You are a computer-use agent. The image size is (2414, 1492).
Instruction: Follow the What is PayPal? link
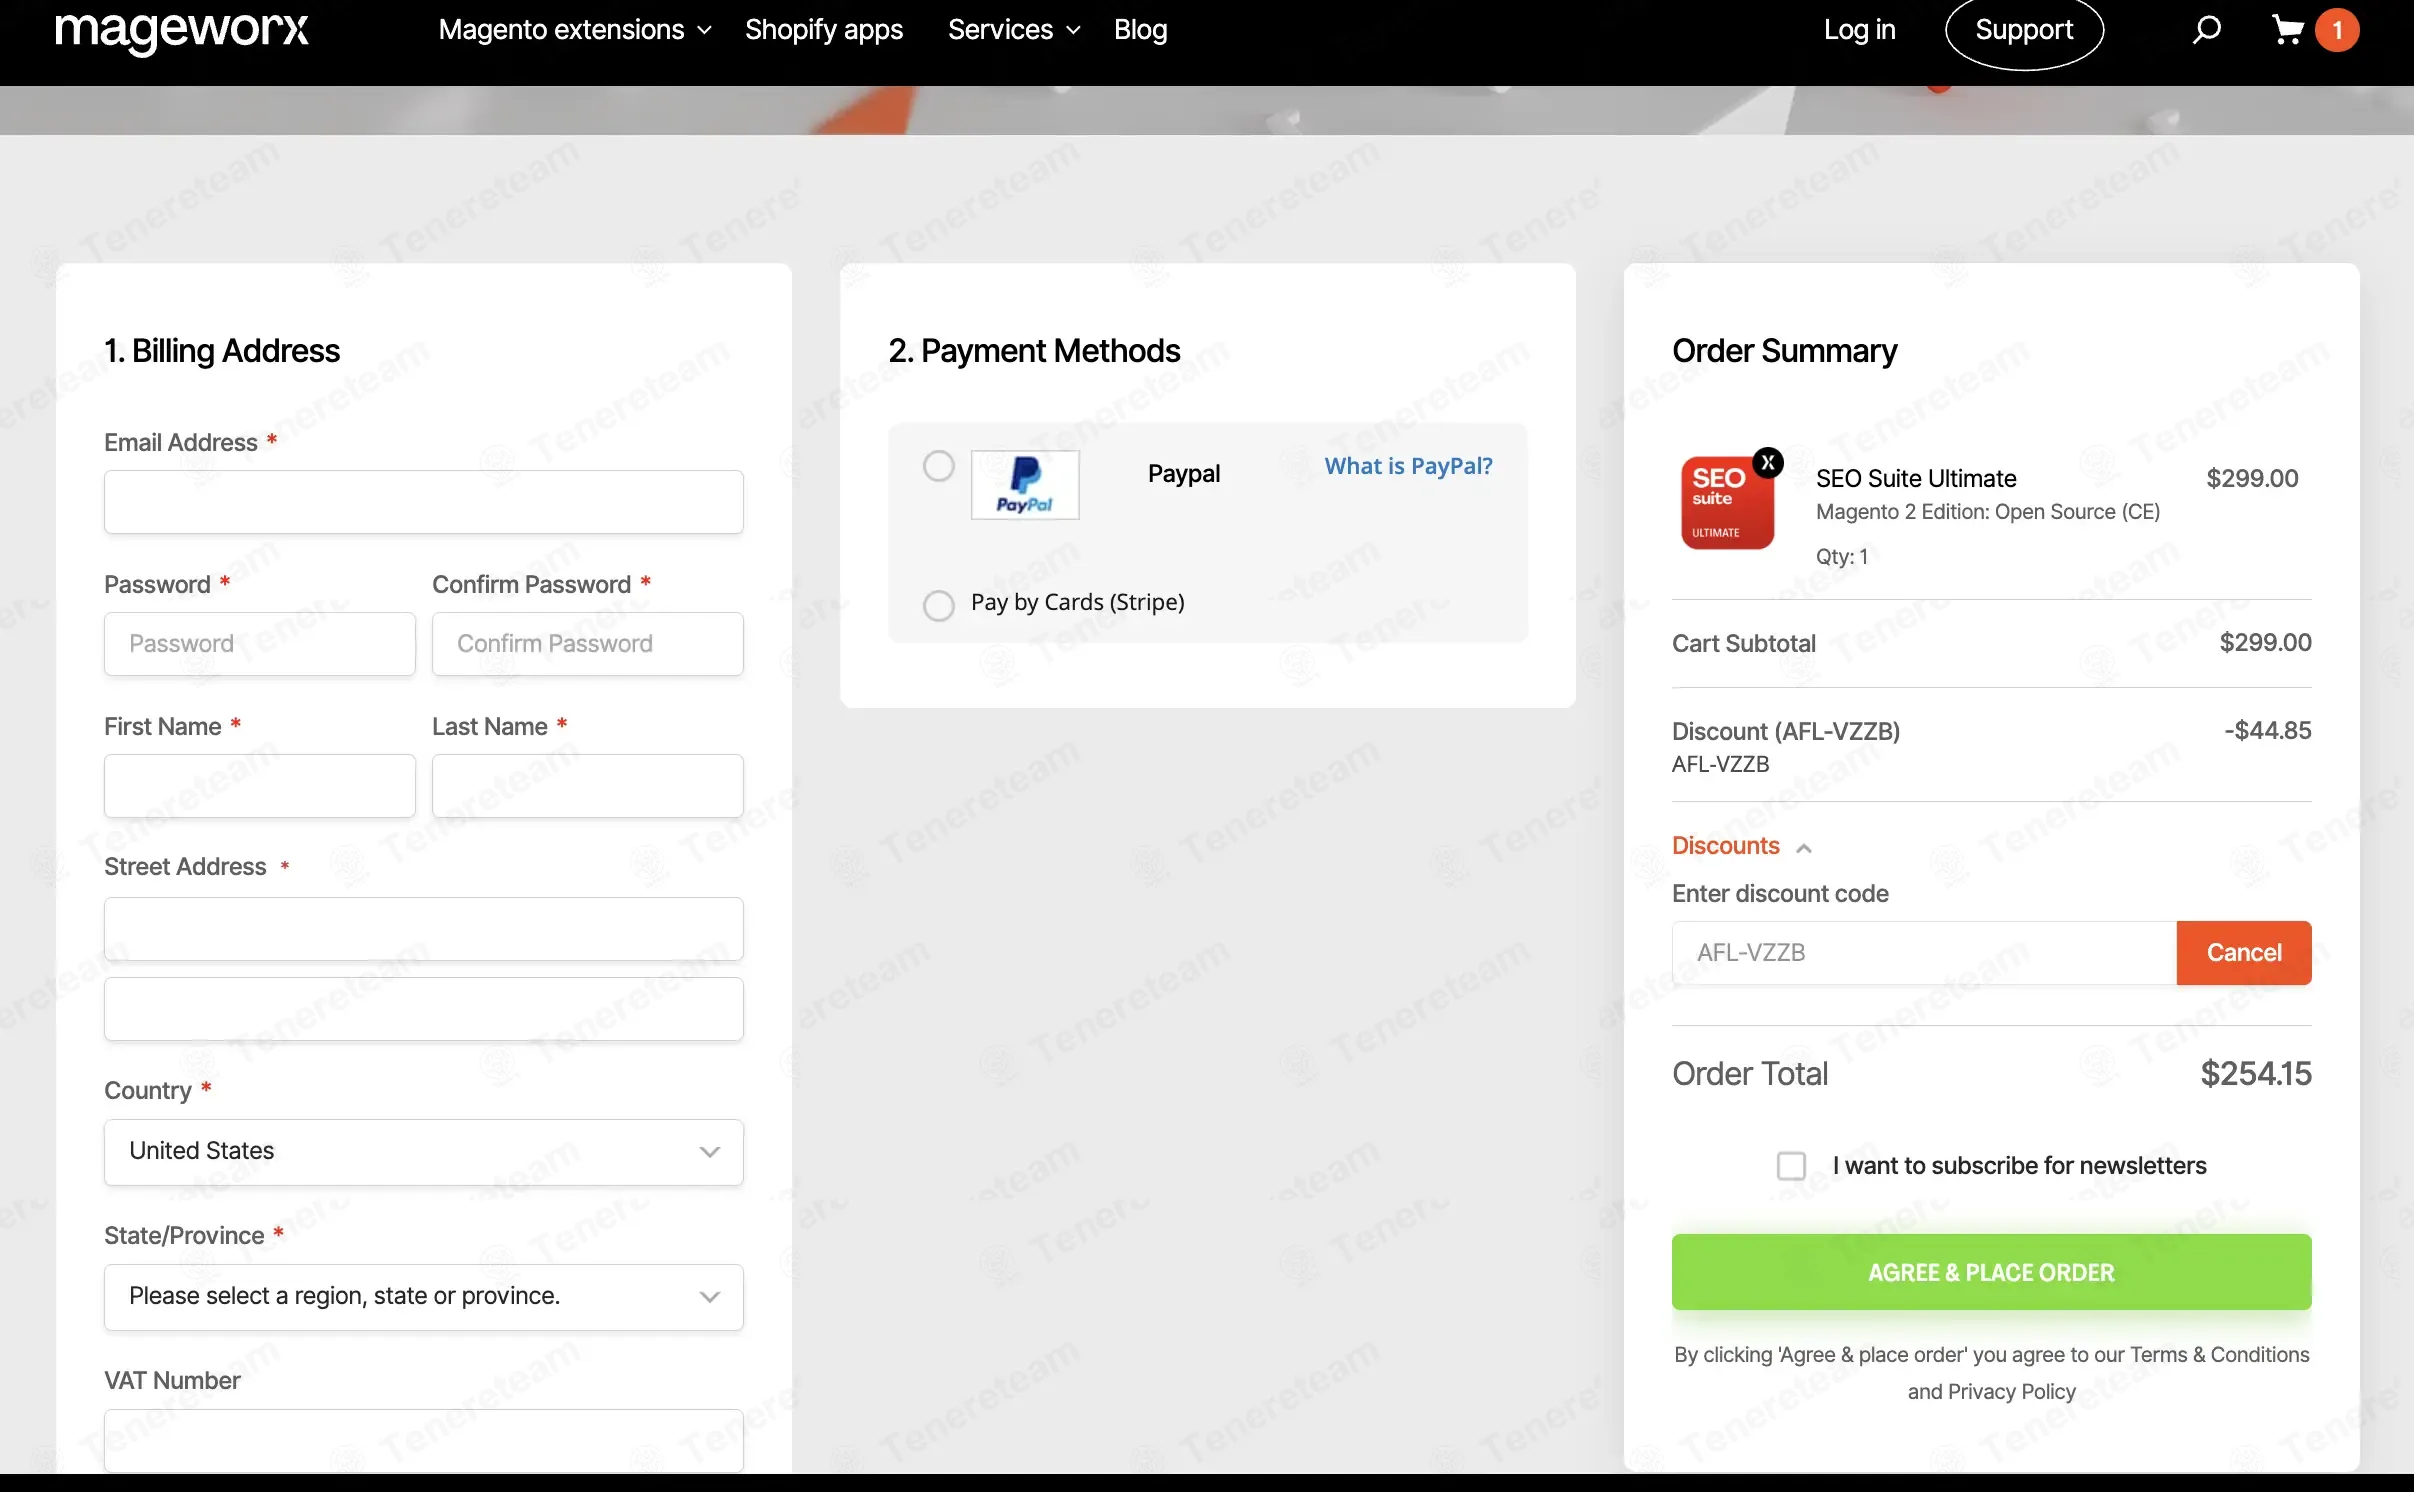1408,466
